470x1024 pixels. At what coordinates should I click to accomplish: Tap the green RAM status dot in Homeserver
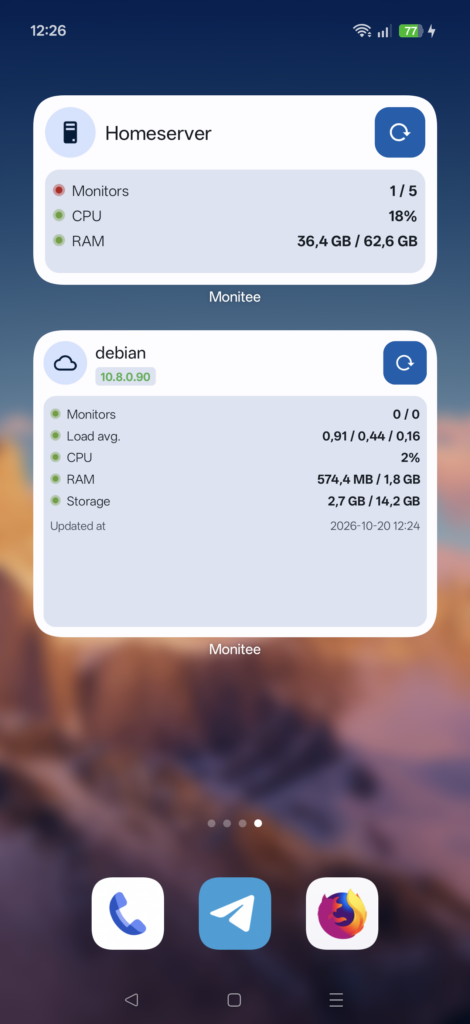click(59, 240)
